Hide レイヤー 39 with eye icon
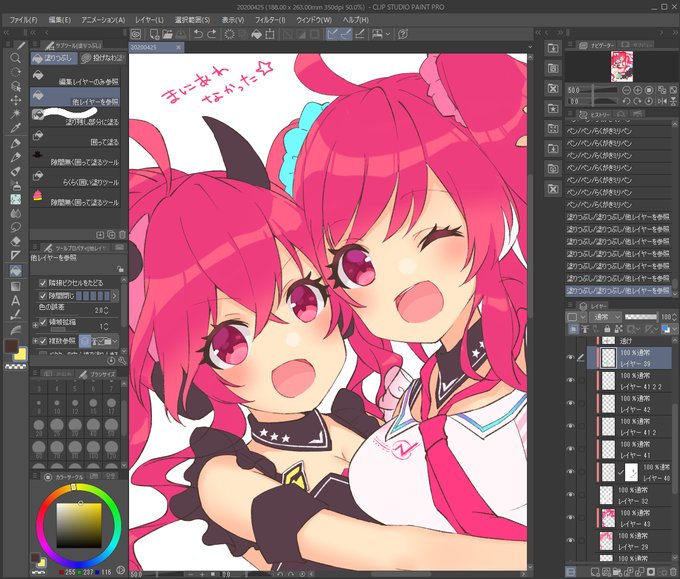This screenshot has width=680, height=579. [x=571, y=357]
